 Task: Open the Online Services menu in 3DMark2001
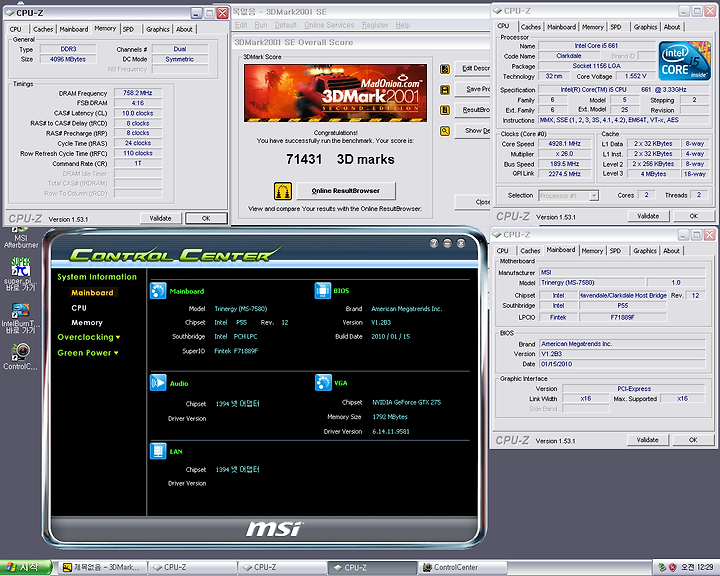click(329, 25)
